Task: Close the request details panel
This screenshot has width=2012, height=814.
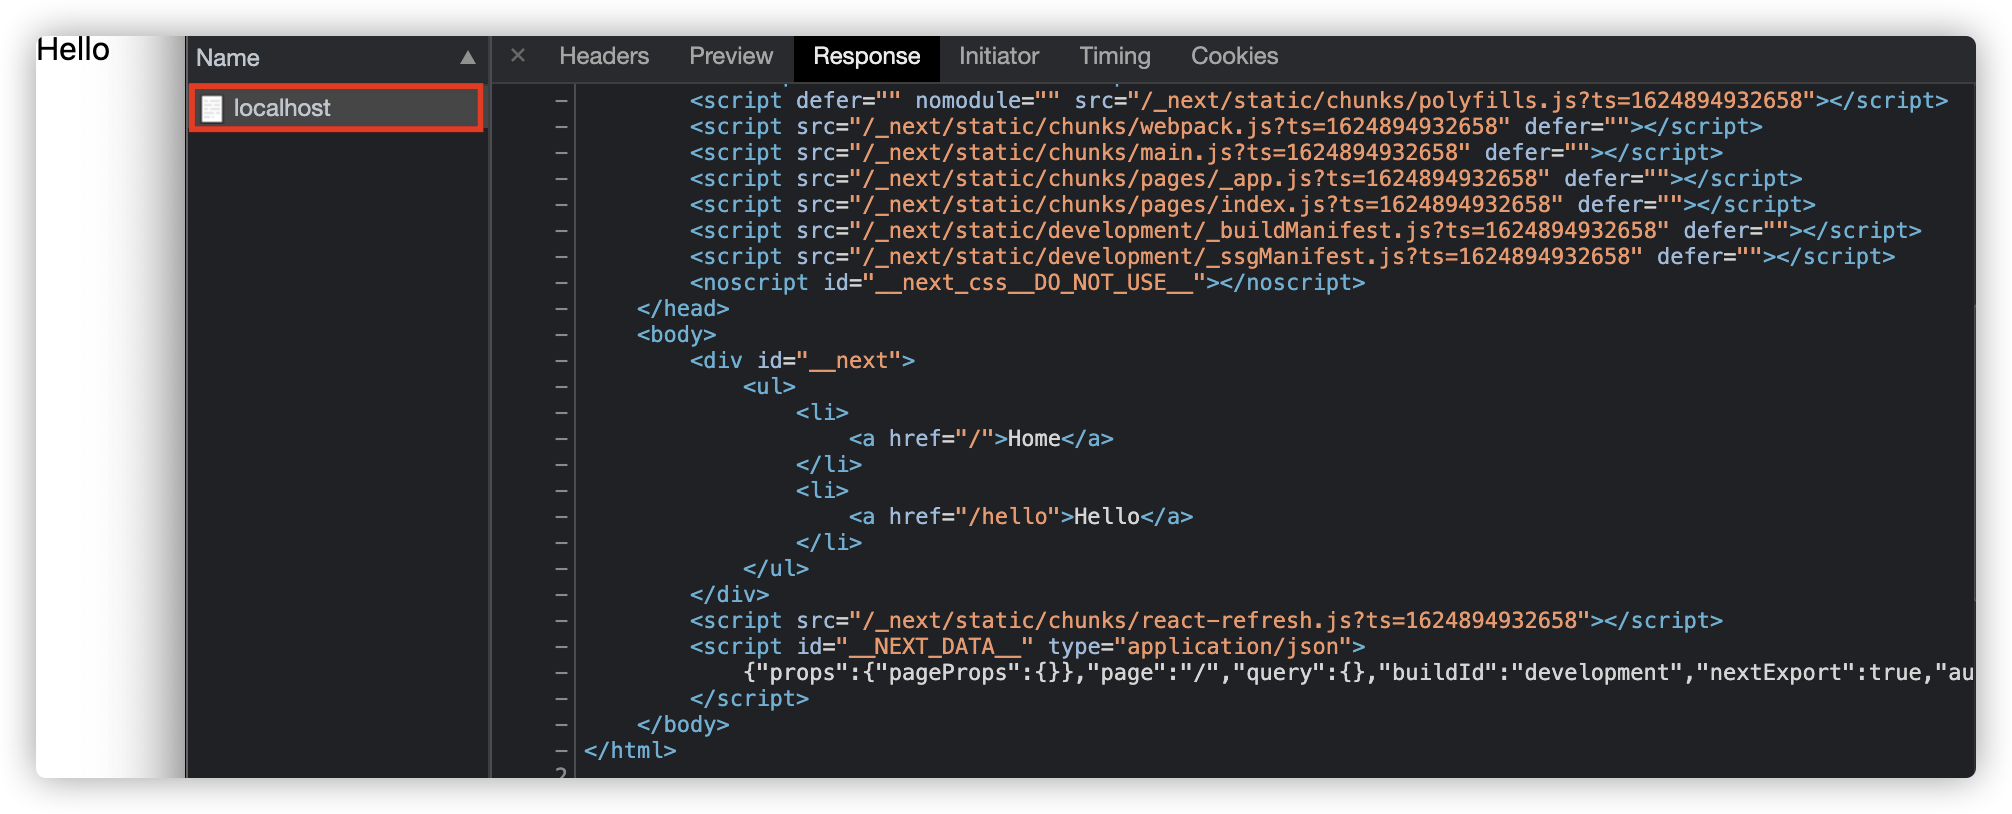Action: 518,56
